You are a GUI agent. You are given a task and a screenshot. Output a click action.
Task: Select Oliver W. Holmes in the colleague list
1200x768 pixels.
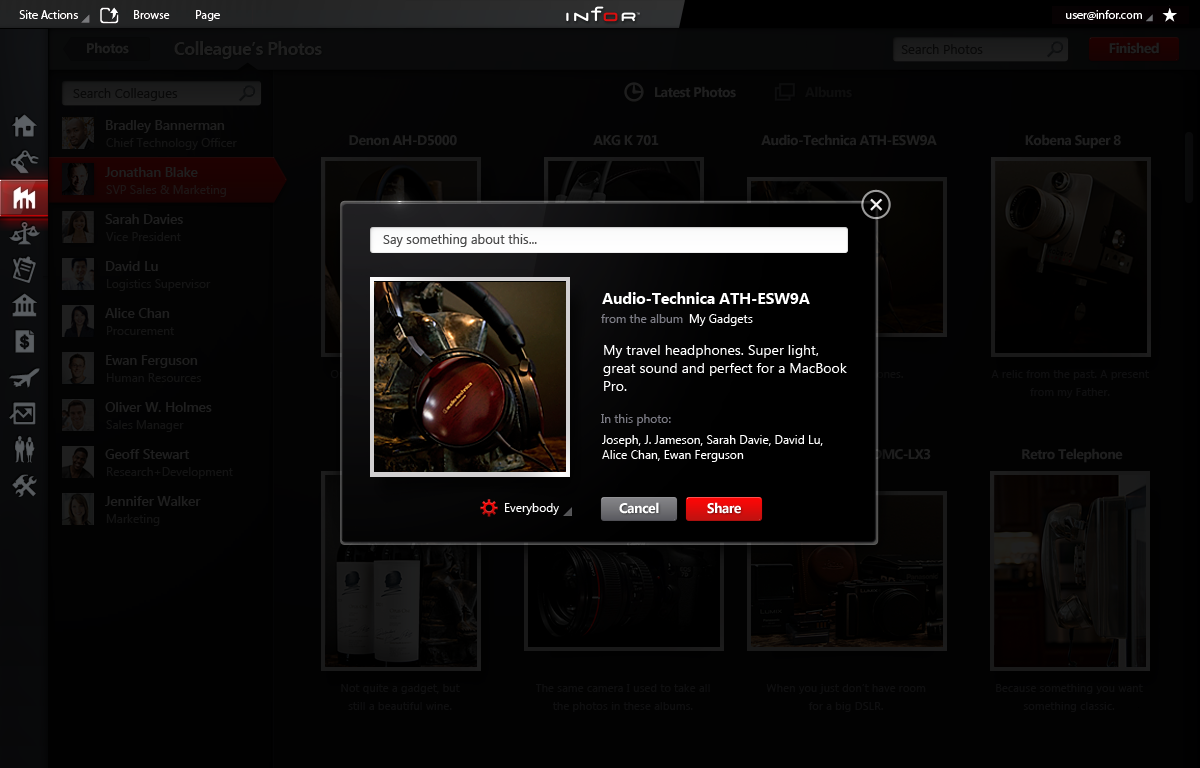click(x=161, y=415)
